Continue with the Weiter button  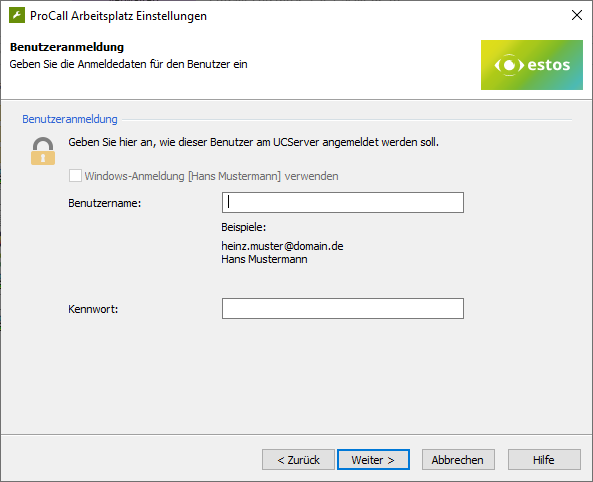pyautogui.click(x=373, y=460)
